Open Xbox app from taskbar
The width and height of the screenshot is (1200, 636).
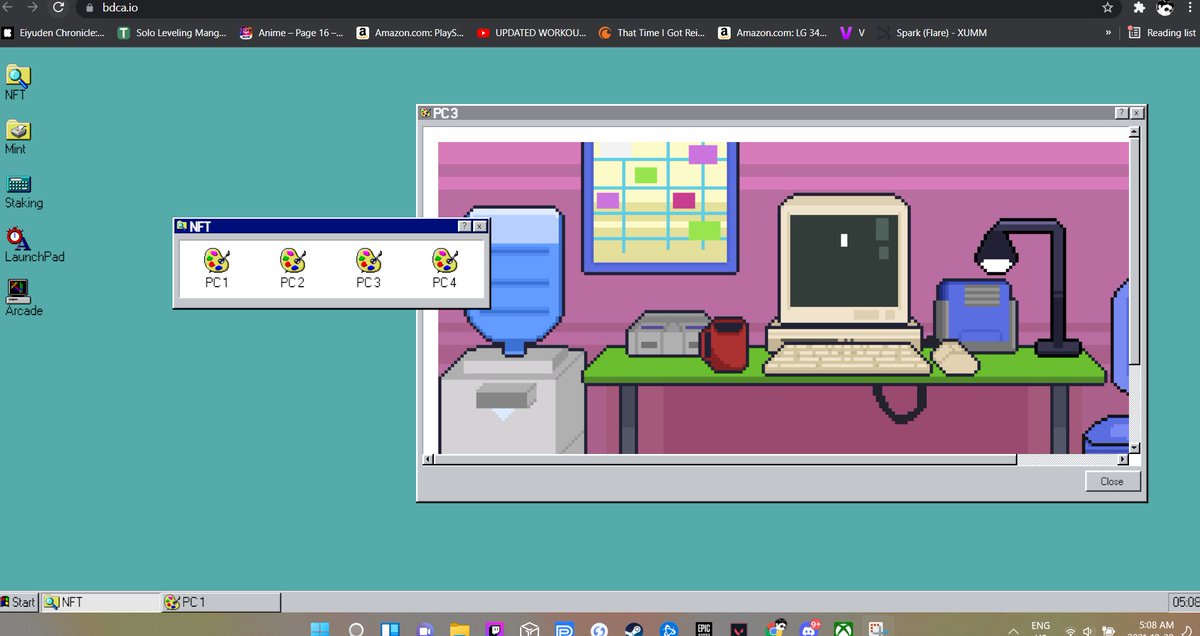tap(843, 630)
